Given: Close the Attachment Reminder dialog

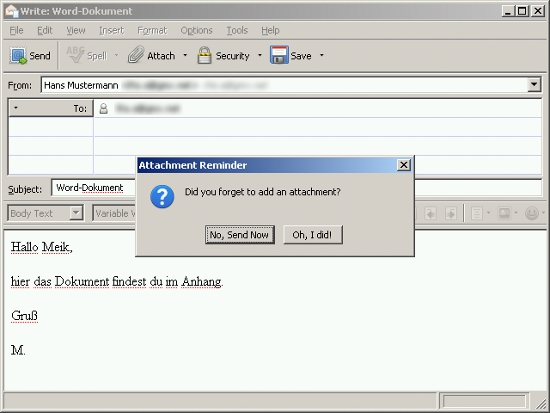Looking at the screenshot, I should point(403,165).
